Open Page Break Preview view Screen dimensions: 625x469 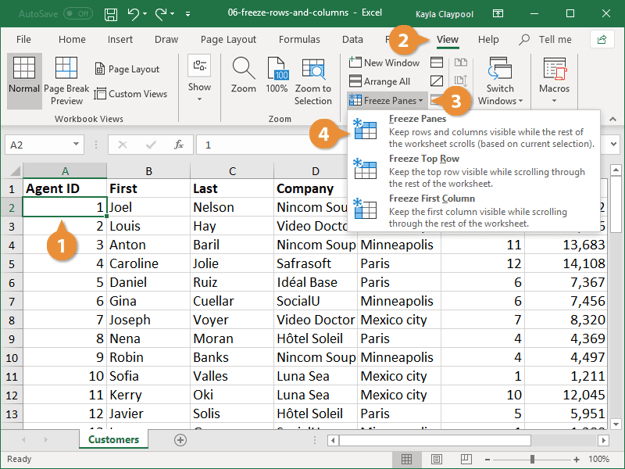66,80
